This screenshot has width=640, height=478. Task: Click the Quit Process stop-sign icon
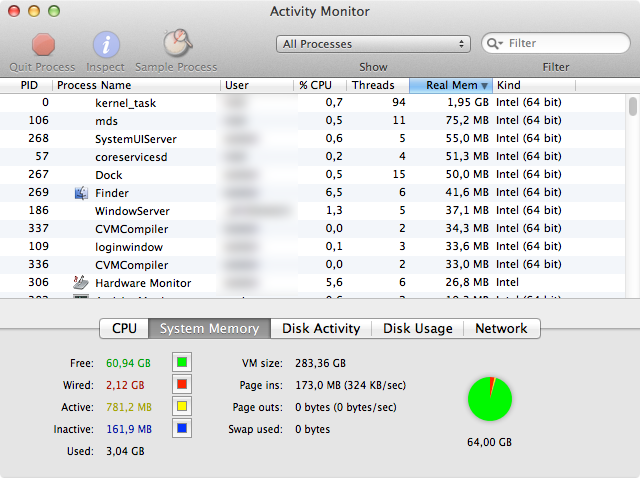coord(43,44)
